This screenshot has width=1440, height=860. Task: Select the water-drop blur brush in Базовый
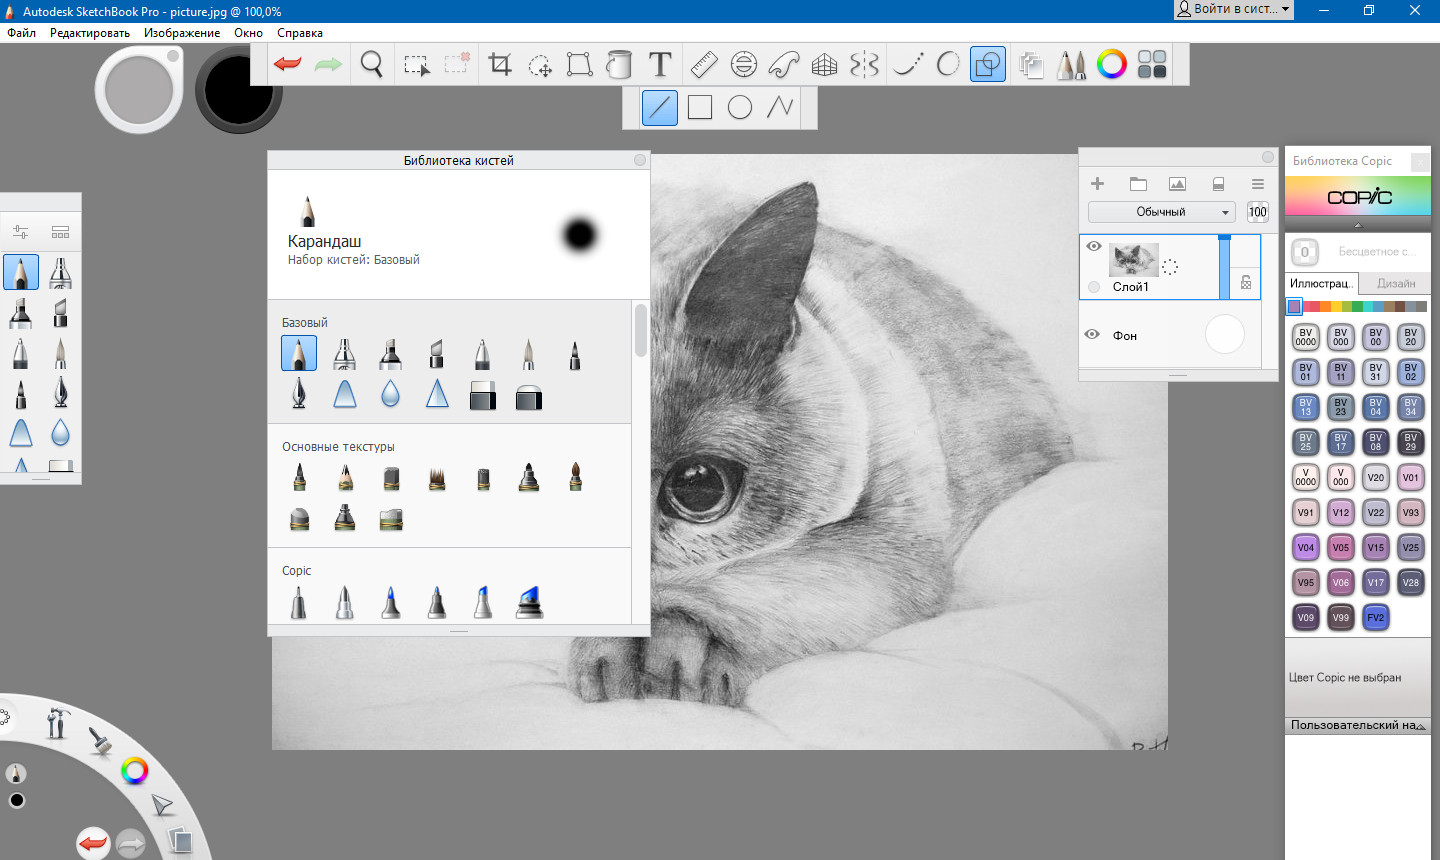point(391,394)
